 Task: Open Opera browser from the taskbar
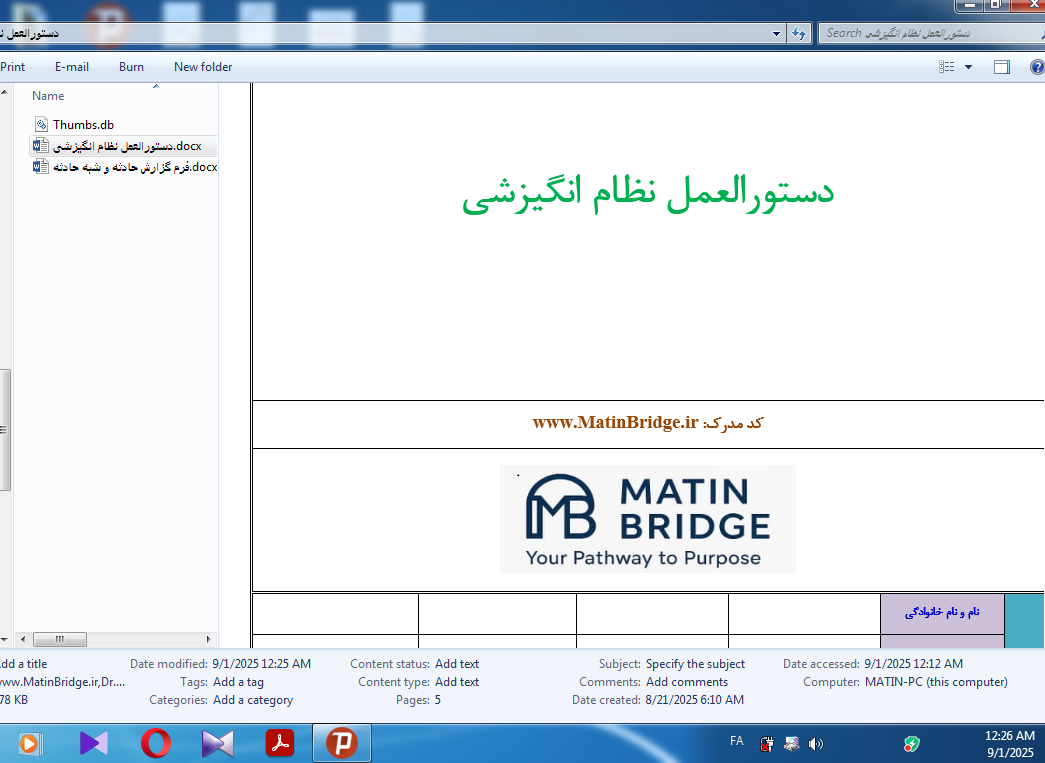[x=155, y=743]
